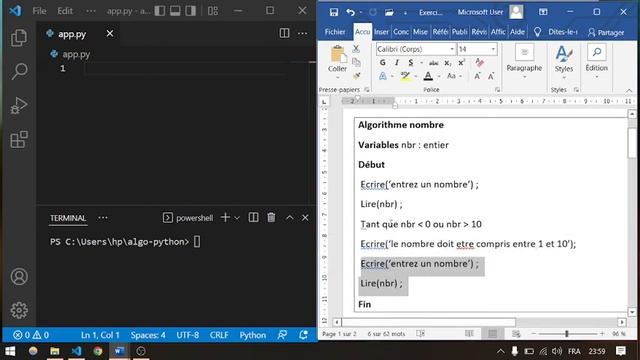
Task: Open the VS Code Explorer view
Action: coord(19,38)
